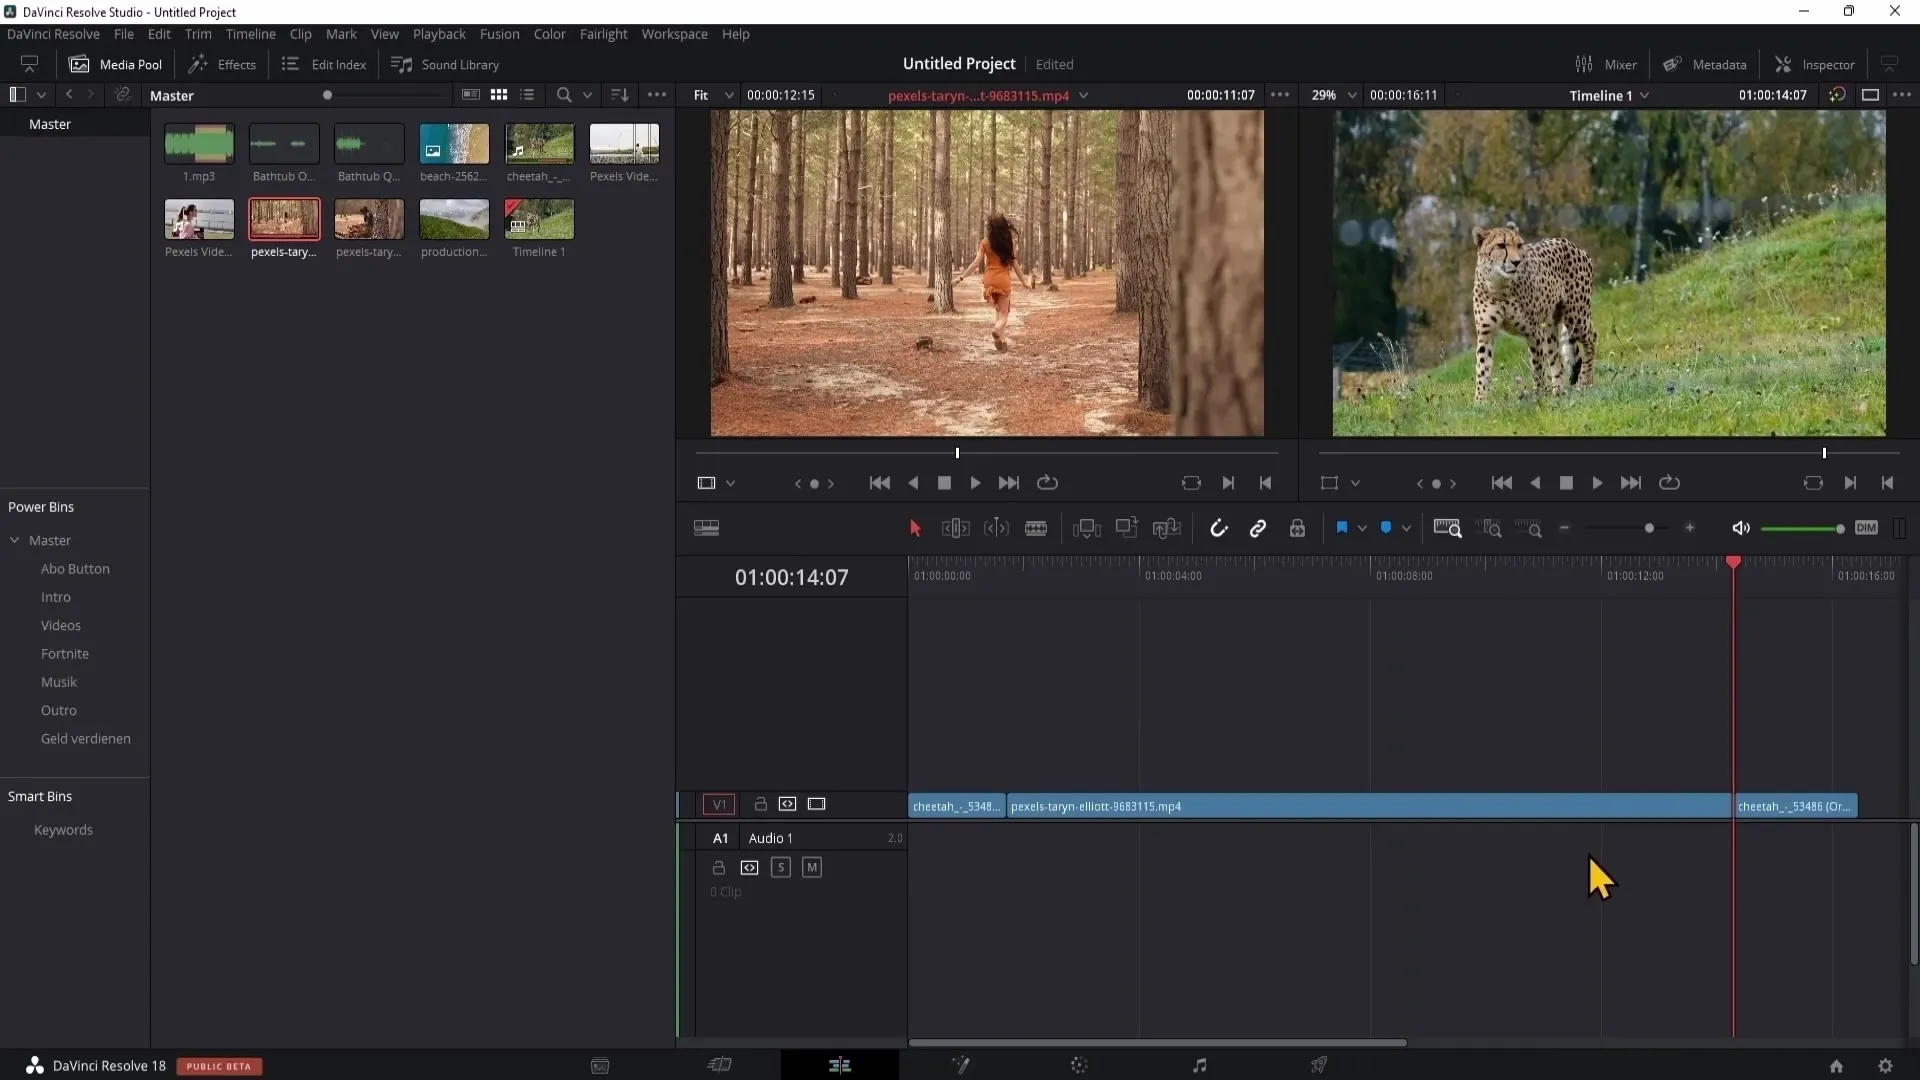Click the Fusion tab in the menu bar
1920x1080 pixels.
pyautogui.click(x=498, y=33)
